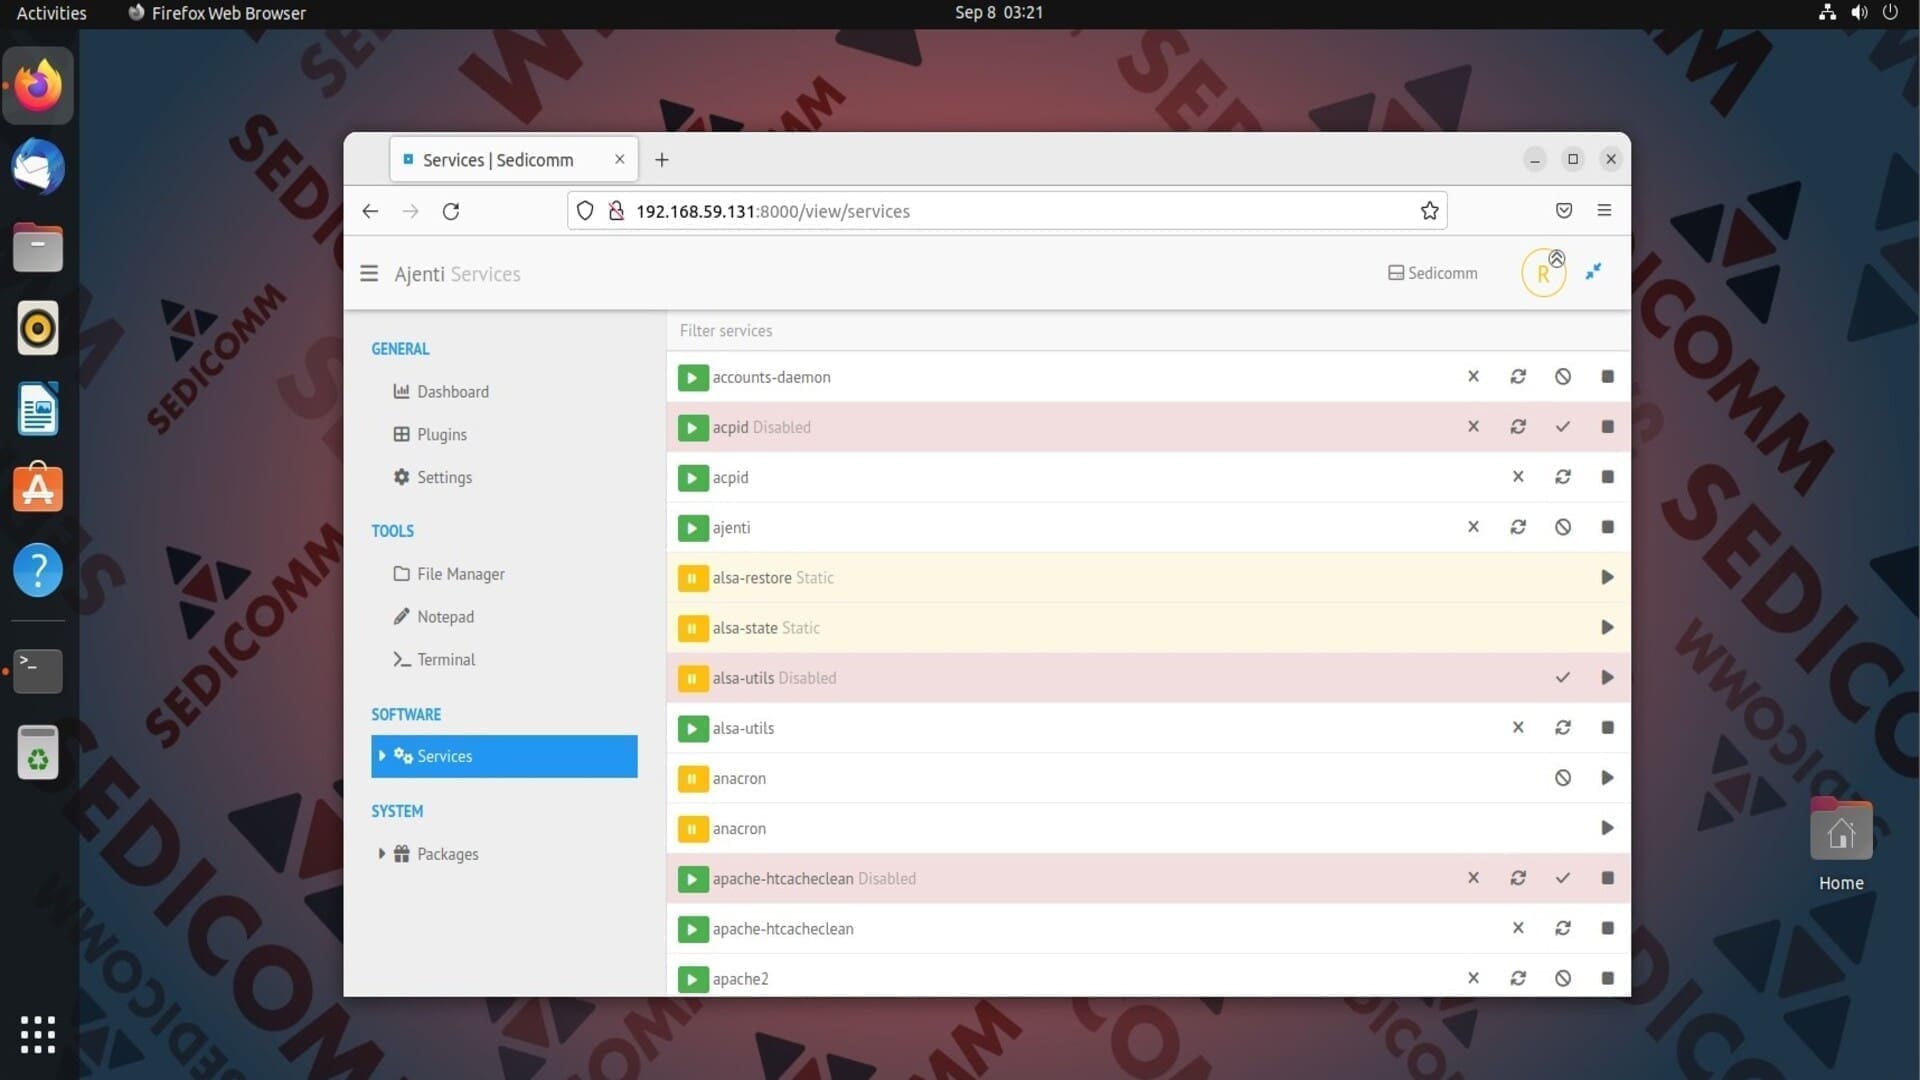Restart the apache-htcacheclean Disabled service
The height and width of the screenshot is (1080, 1920).
1517,878
